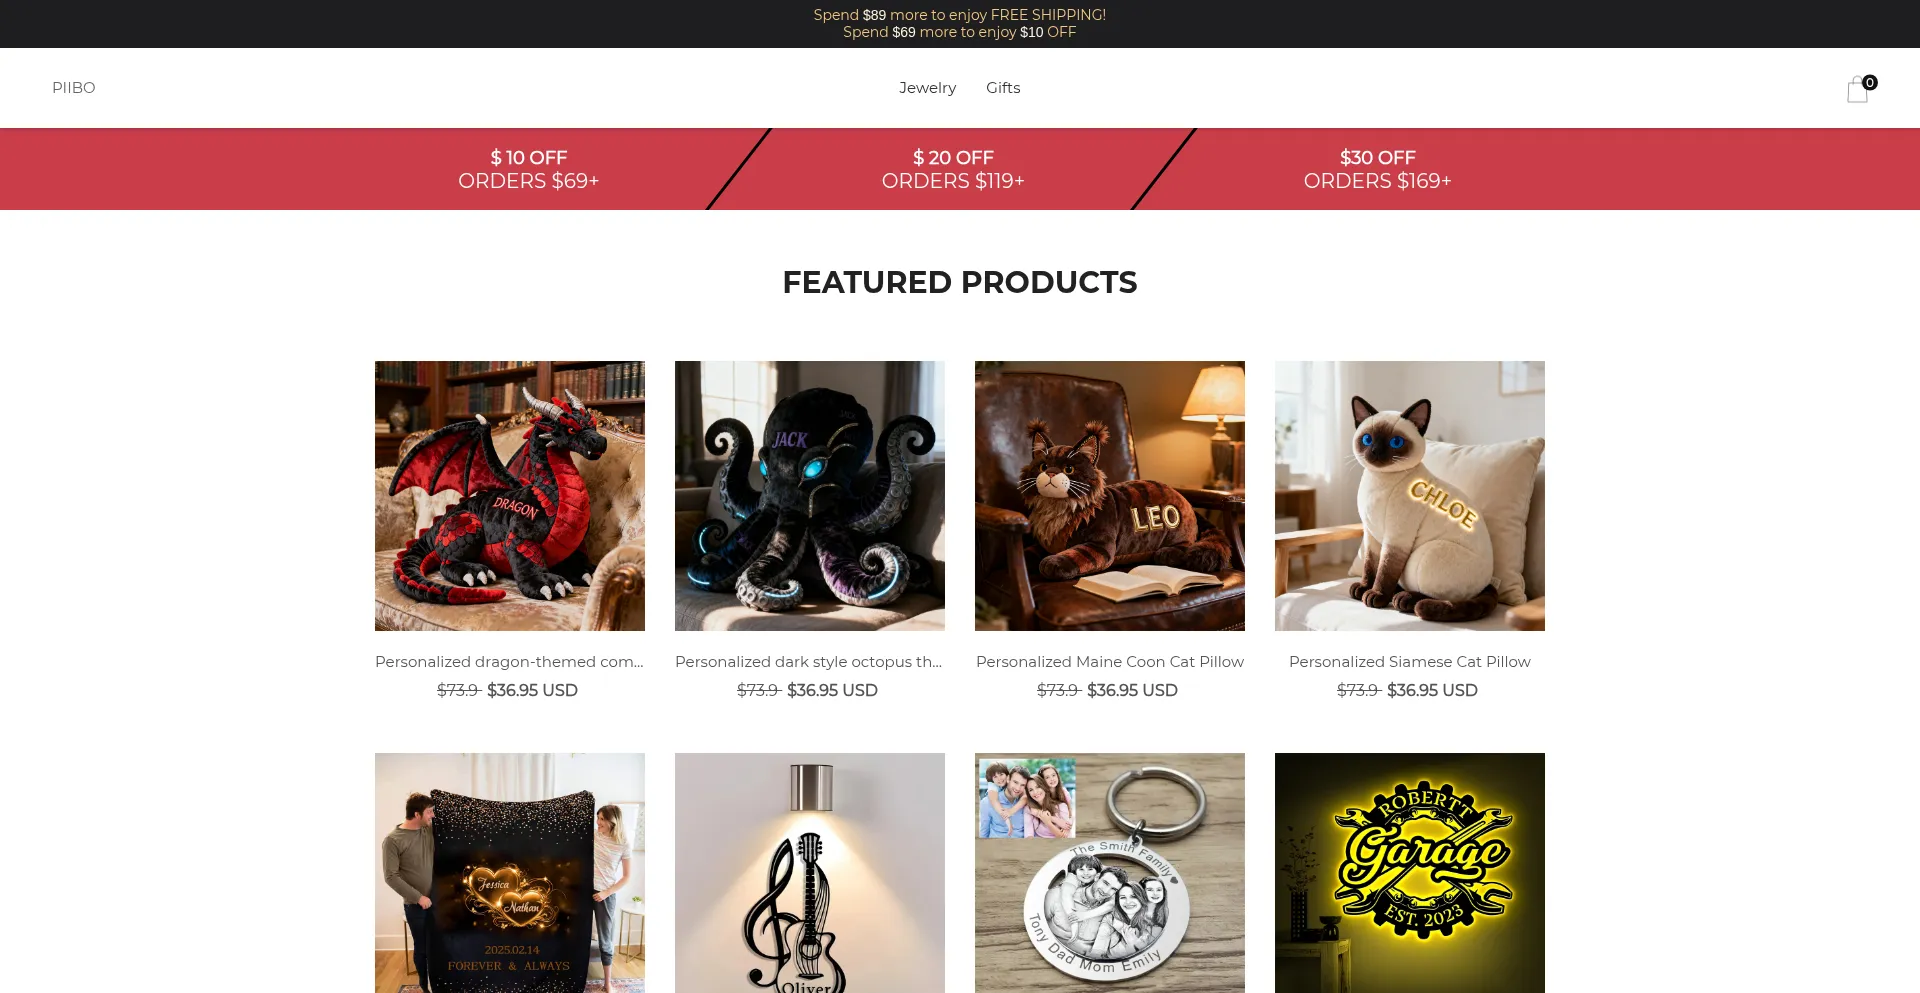
Task: Click the $30 OFF orders $169+ banner
Action: pos(1377,169)
